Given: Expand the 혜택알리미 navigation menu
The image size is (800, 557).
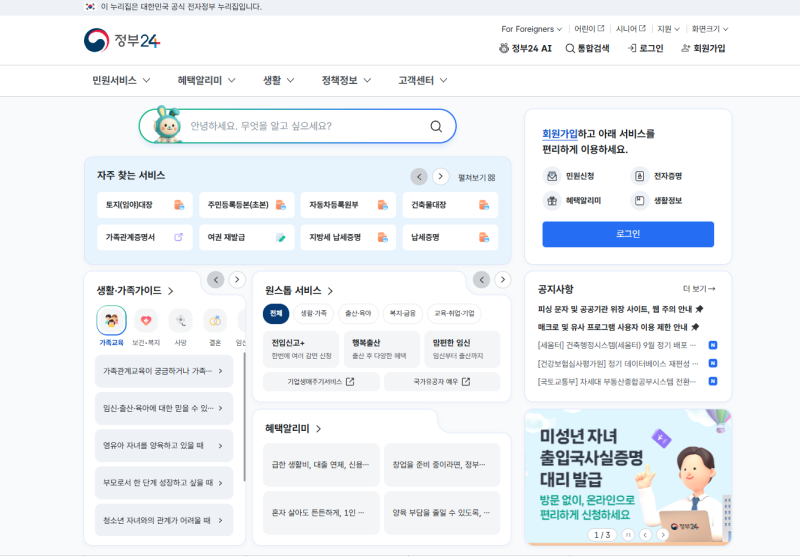Looking at the screenshot, I should [206, 81].
